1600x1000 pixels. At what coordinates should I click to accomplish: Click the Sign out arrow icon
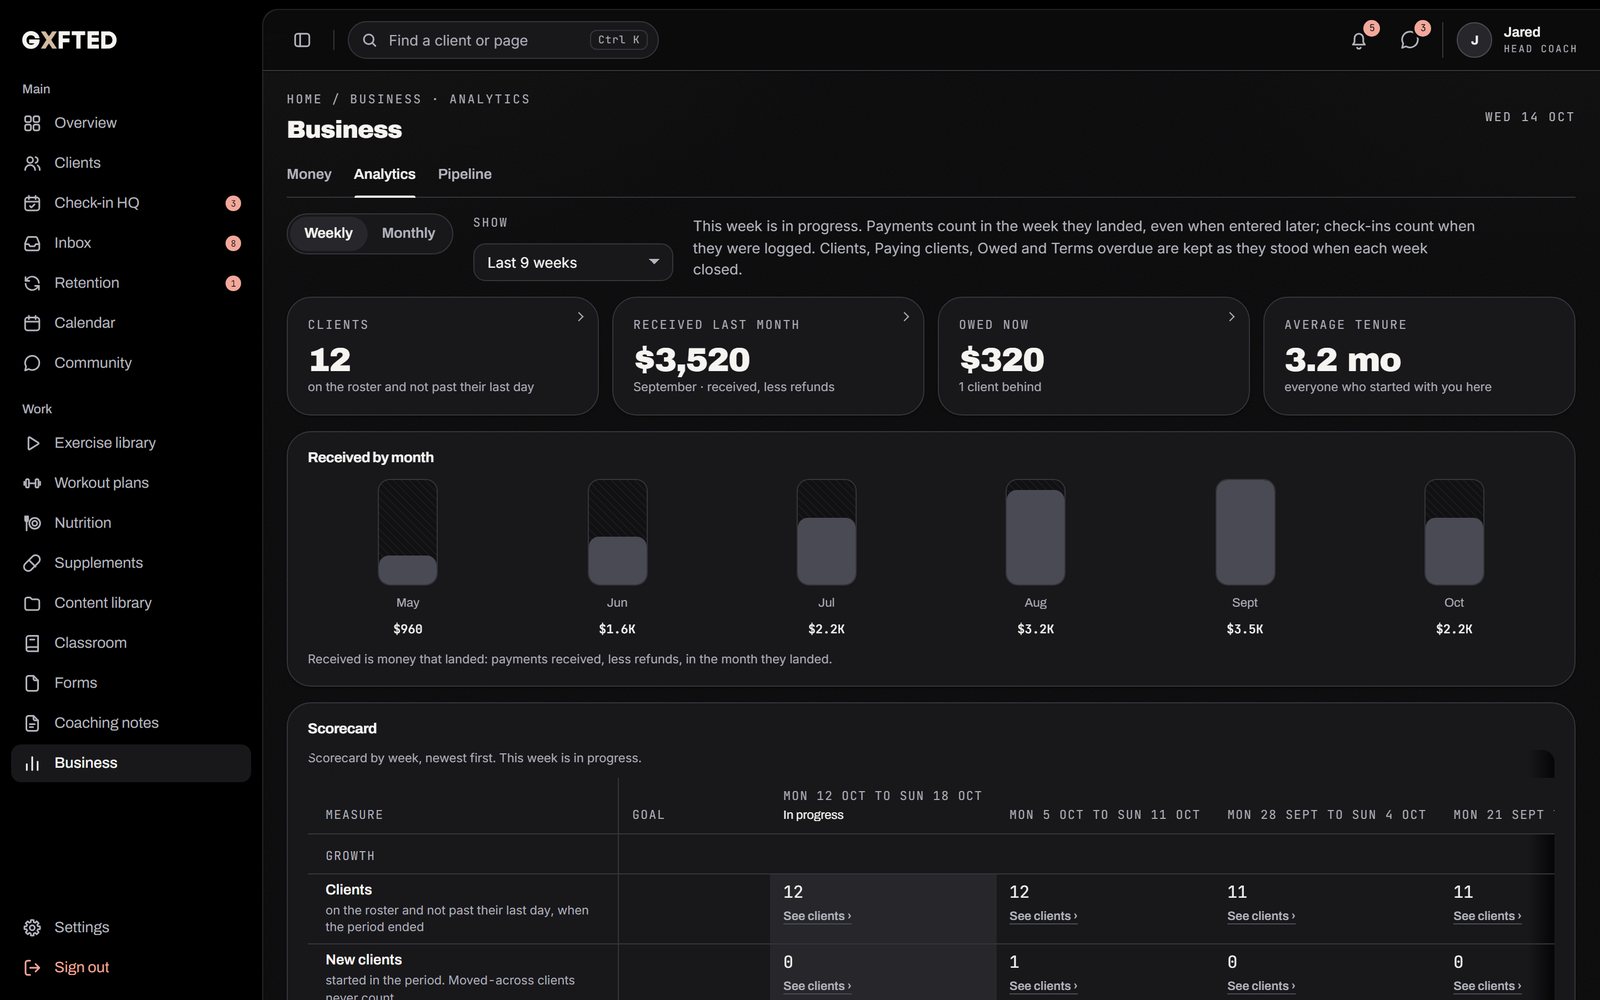[32, 968]
